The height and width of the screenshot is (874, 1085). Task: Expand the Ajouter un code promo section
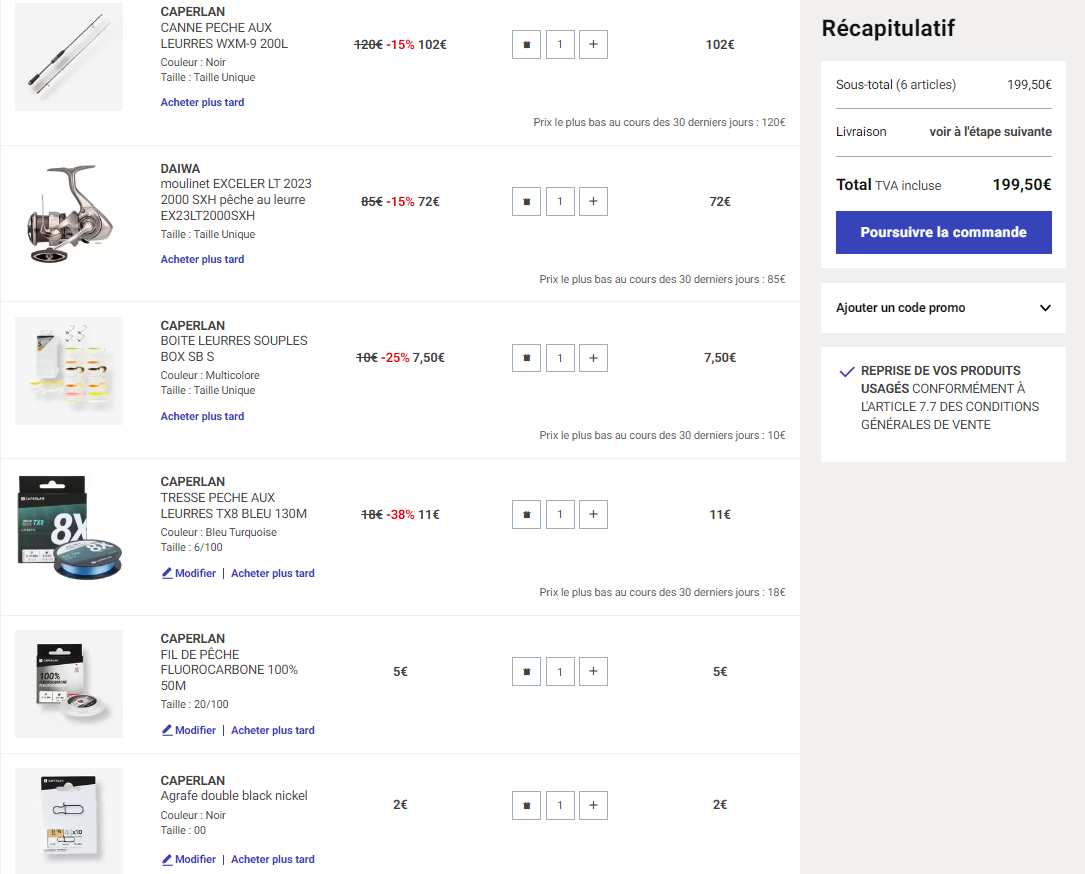943,308
